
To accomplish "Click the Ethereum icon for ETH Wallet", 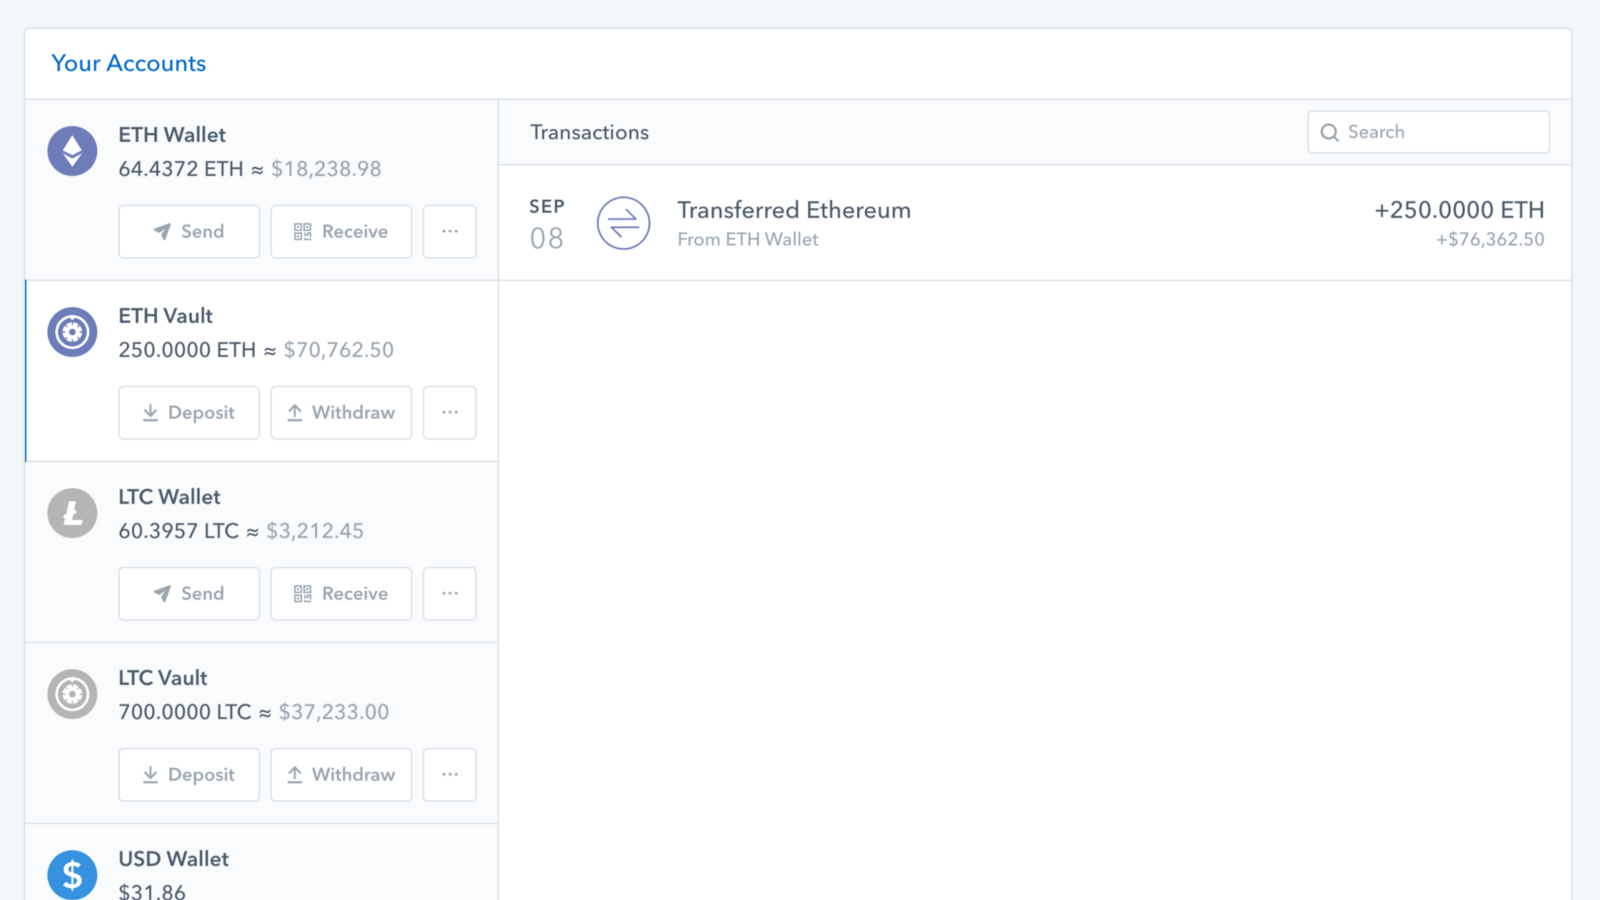I will click(x=72, y=151).
